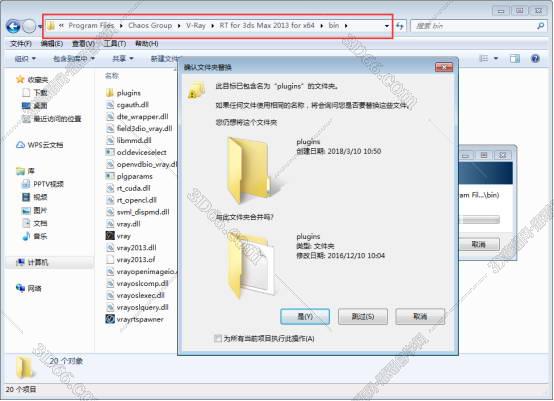
Task: Open the Help (H) menu
Action: [147, 43]
